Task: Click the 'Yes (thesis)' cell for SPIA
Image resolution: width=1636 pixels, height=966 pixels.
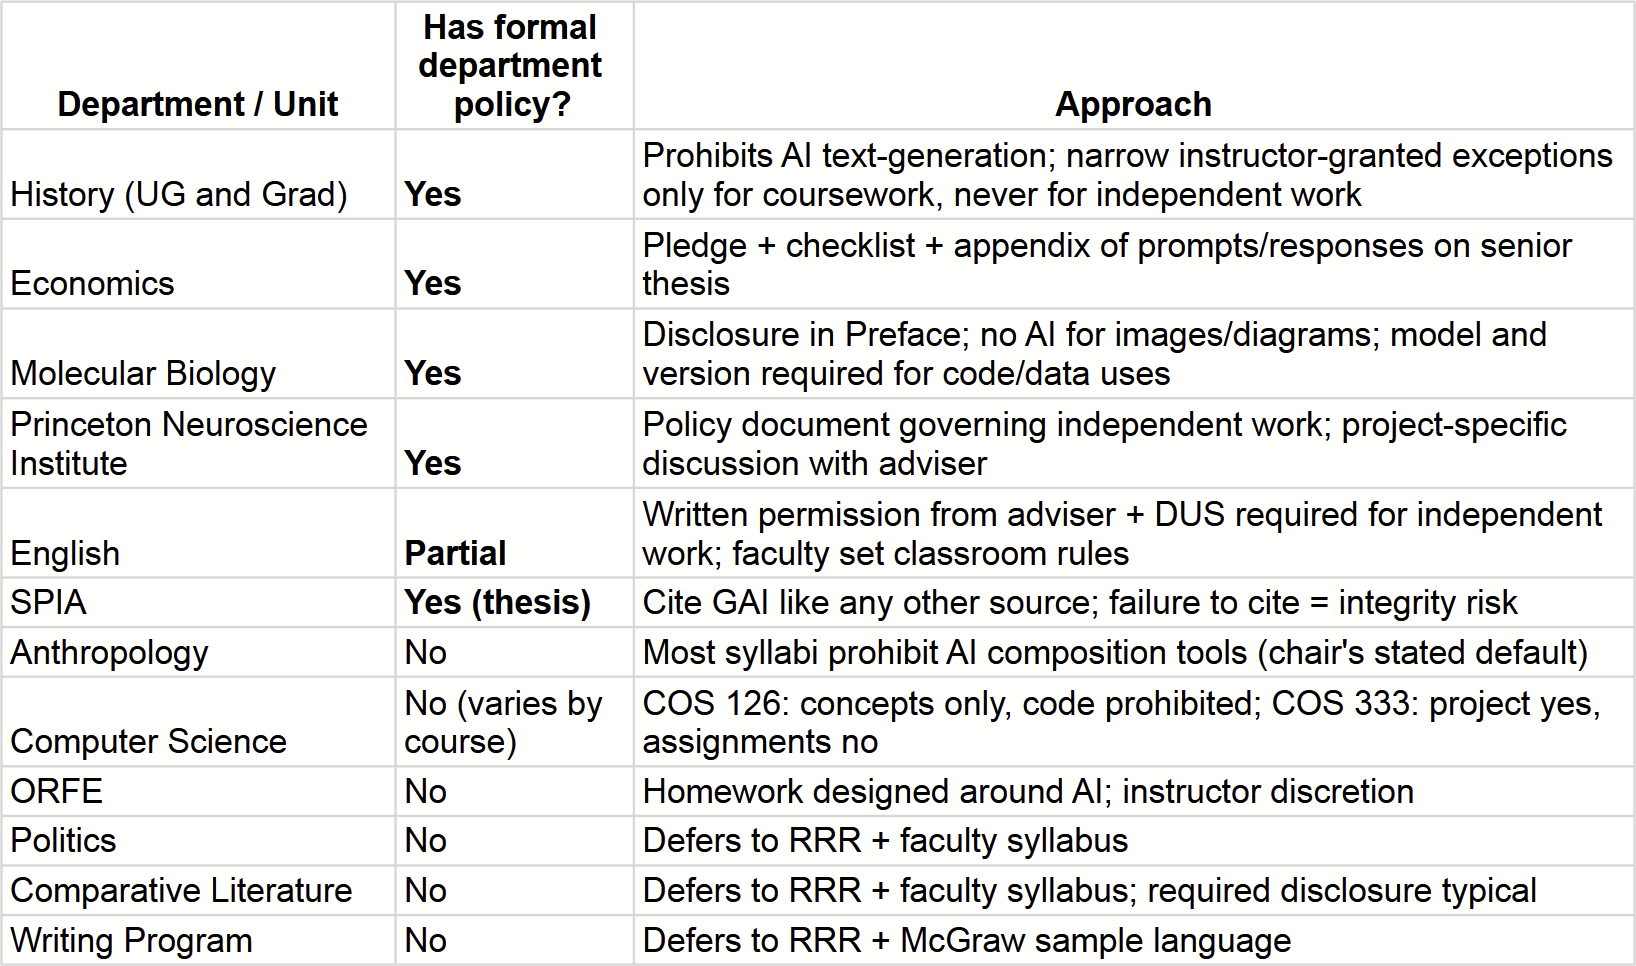Action: (514, 602)
